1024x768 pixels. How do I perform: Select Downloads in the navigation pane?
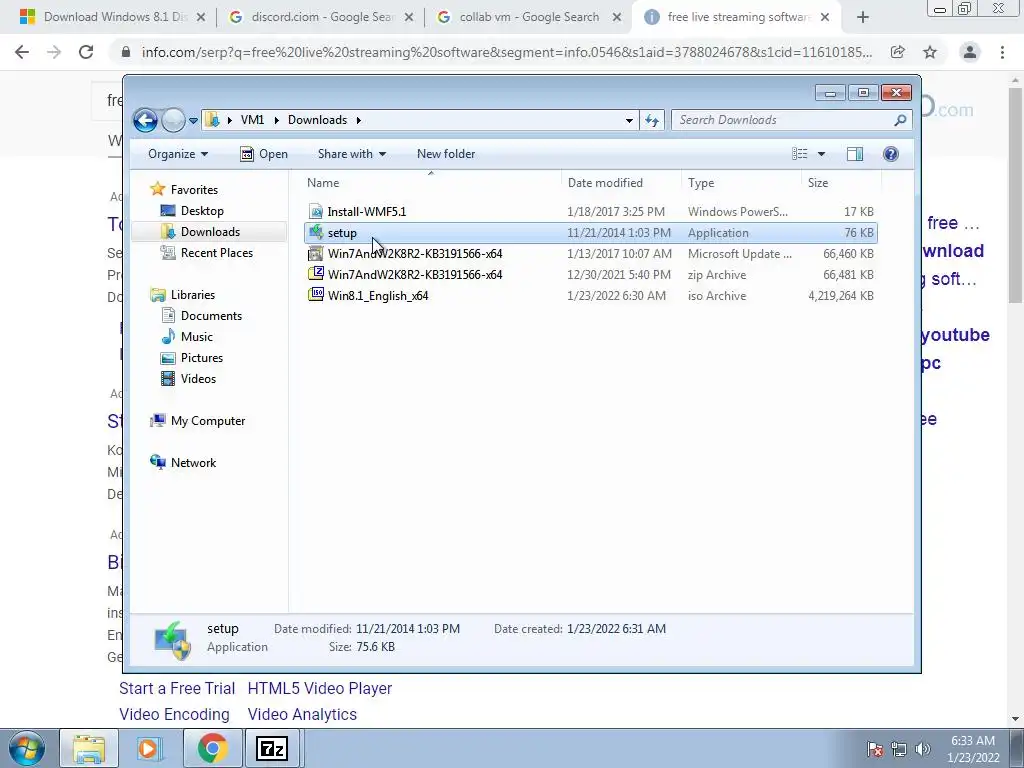click(210, 232)
